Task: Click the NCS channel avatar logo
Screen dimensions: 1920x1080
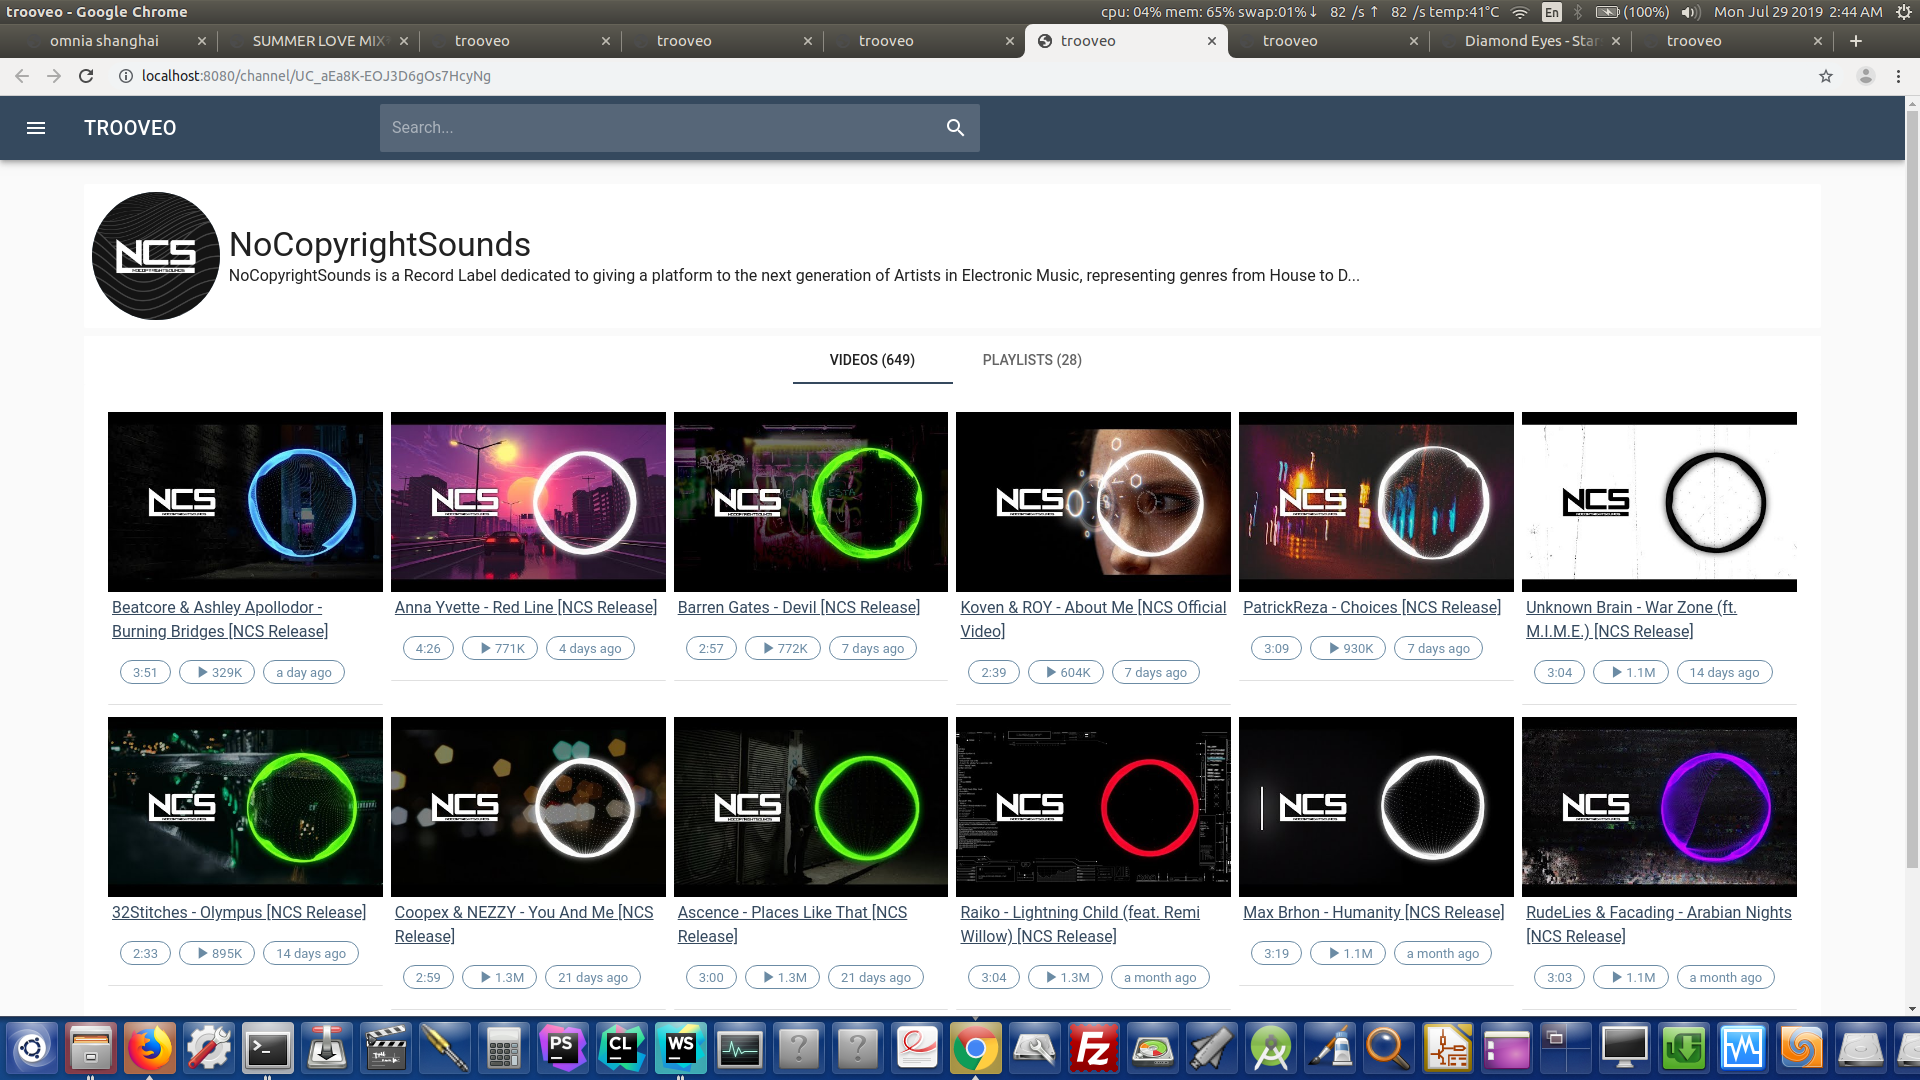Action: point(156,256)
